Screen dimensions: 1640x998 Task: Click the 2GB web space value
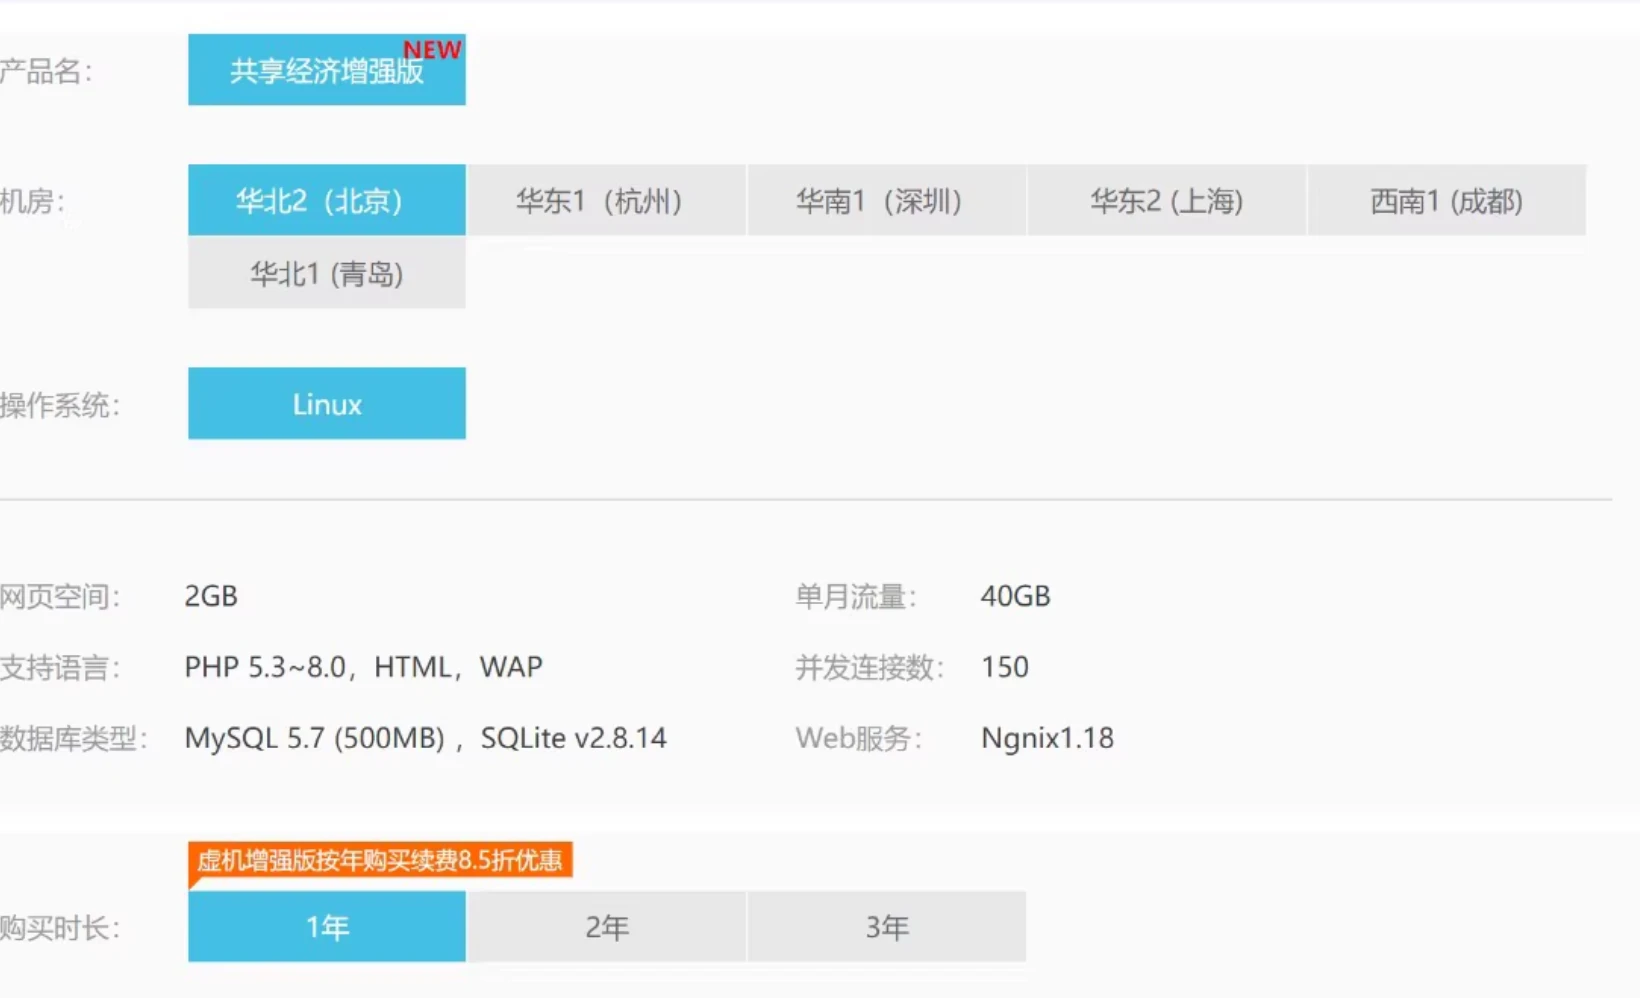coord(211,596)
